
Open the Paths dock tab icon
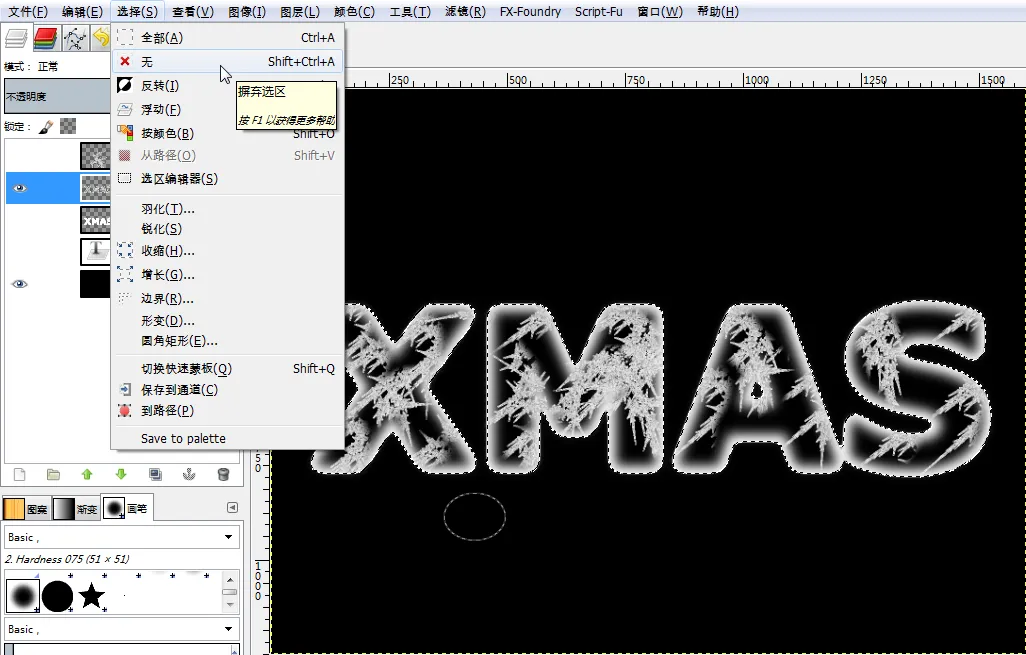coord(75,38)
